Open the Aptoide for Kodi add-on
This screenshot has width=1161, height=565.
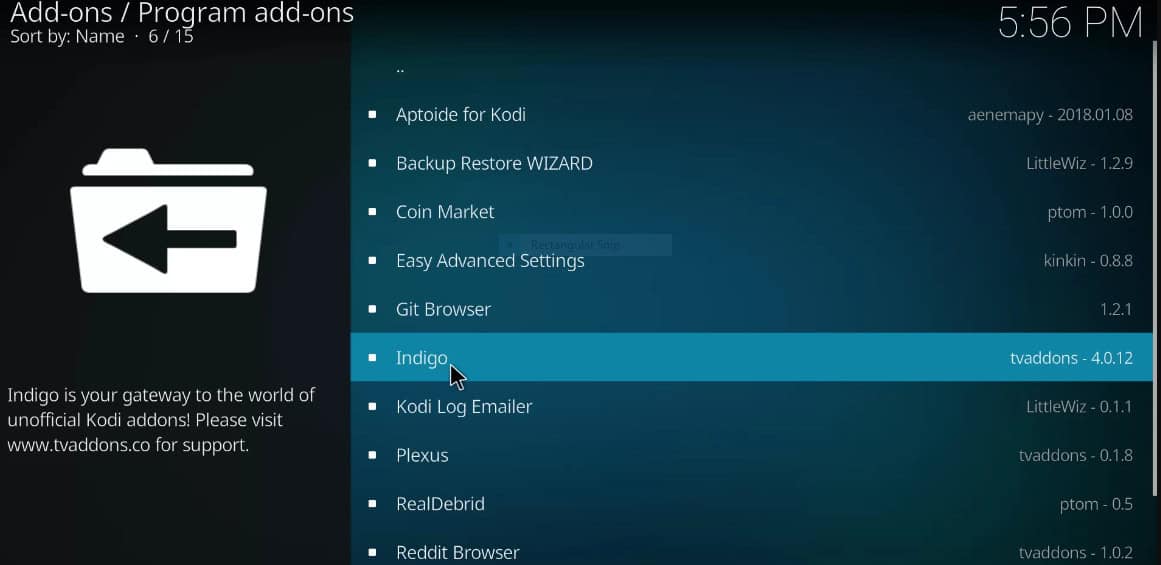pyautogui.click(x=752, y=115)
